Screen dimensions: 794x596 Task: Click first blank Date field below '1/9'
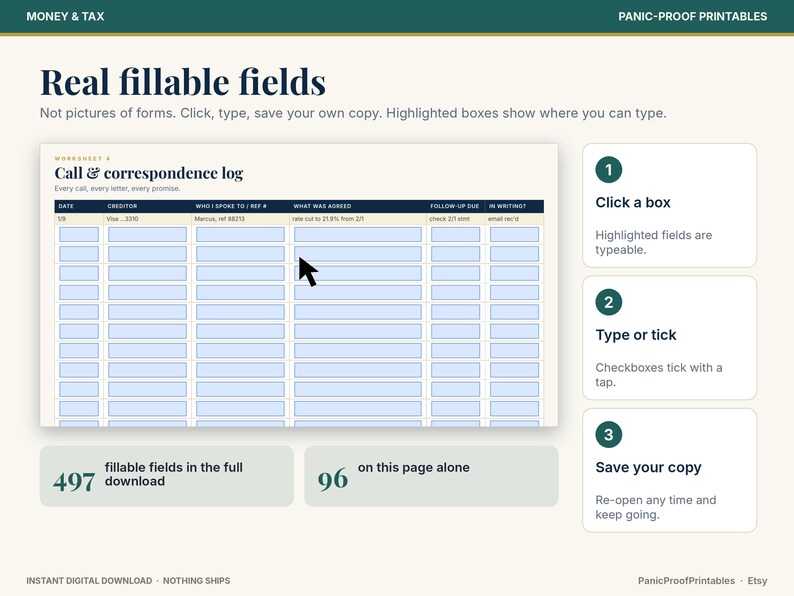coord(79,234)
